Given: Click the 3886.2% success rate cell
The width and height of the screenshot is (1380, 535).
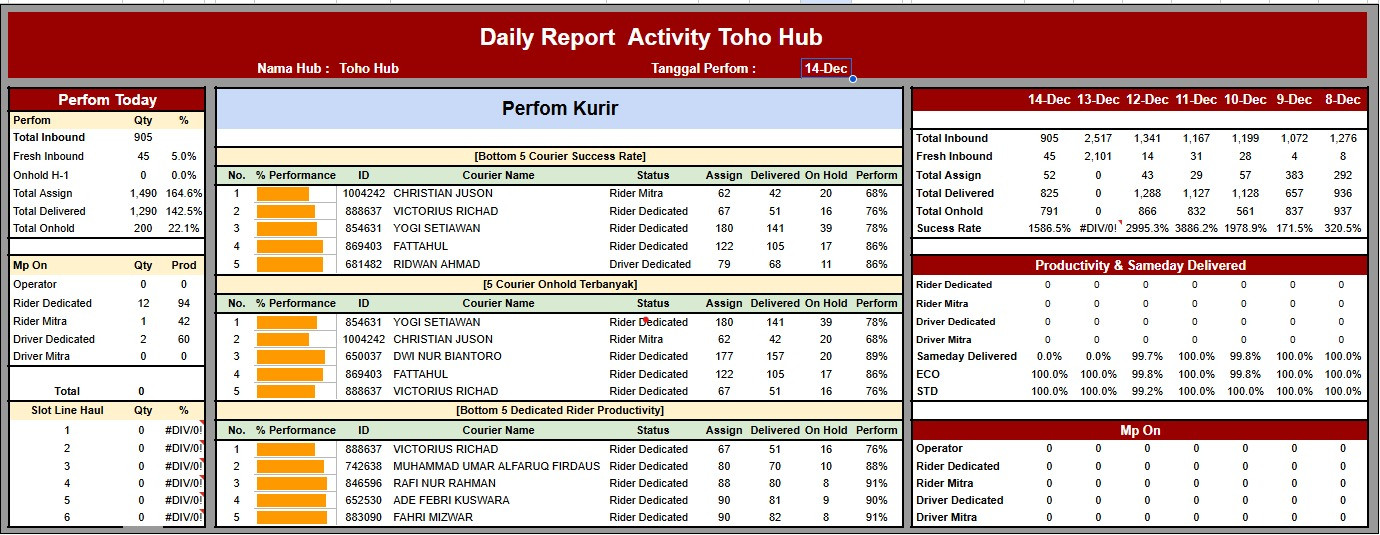Looking at the screenshot, I should pos(1196,228).
